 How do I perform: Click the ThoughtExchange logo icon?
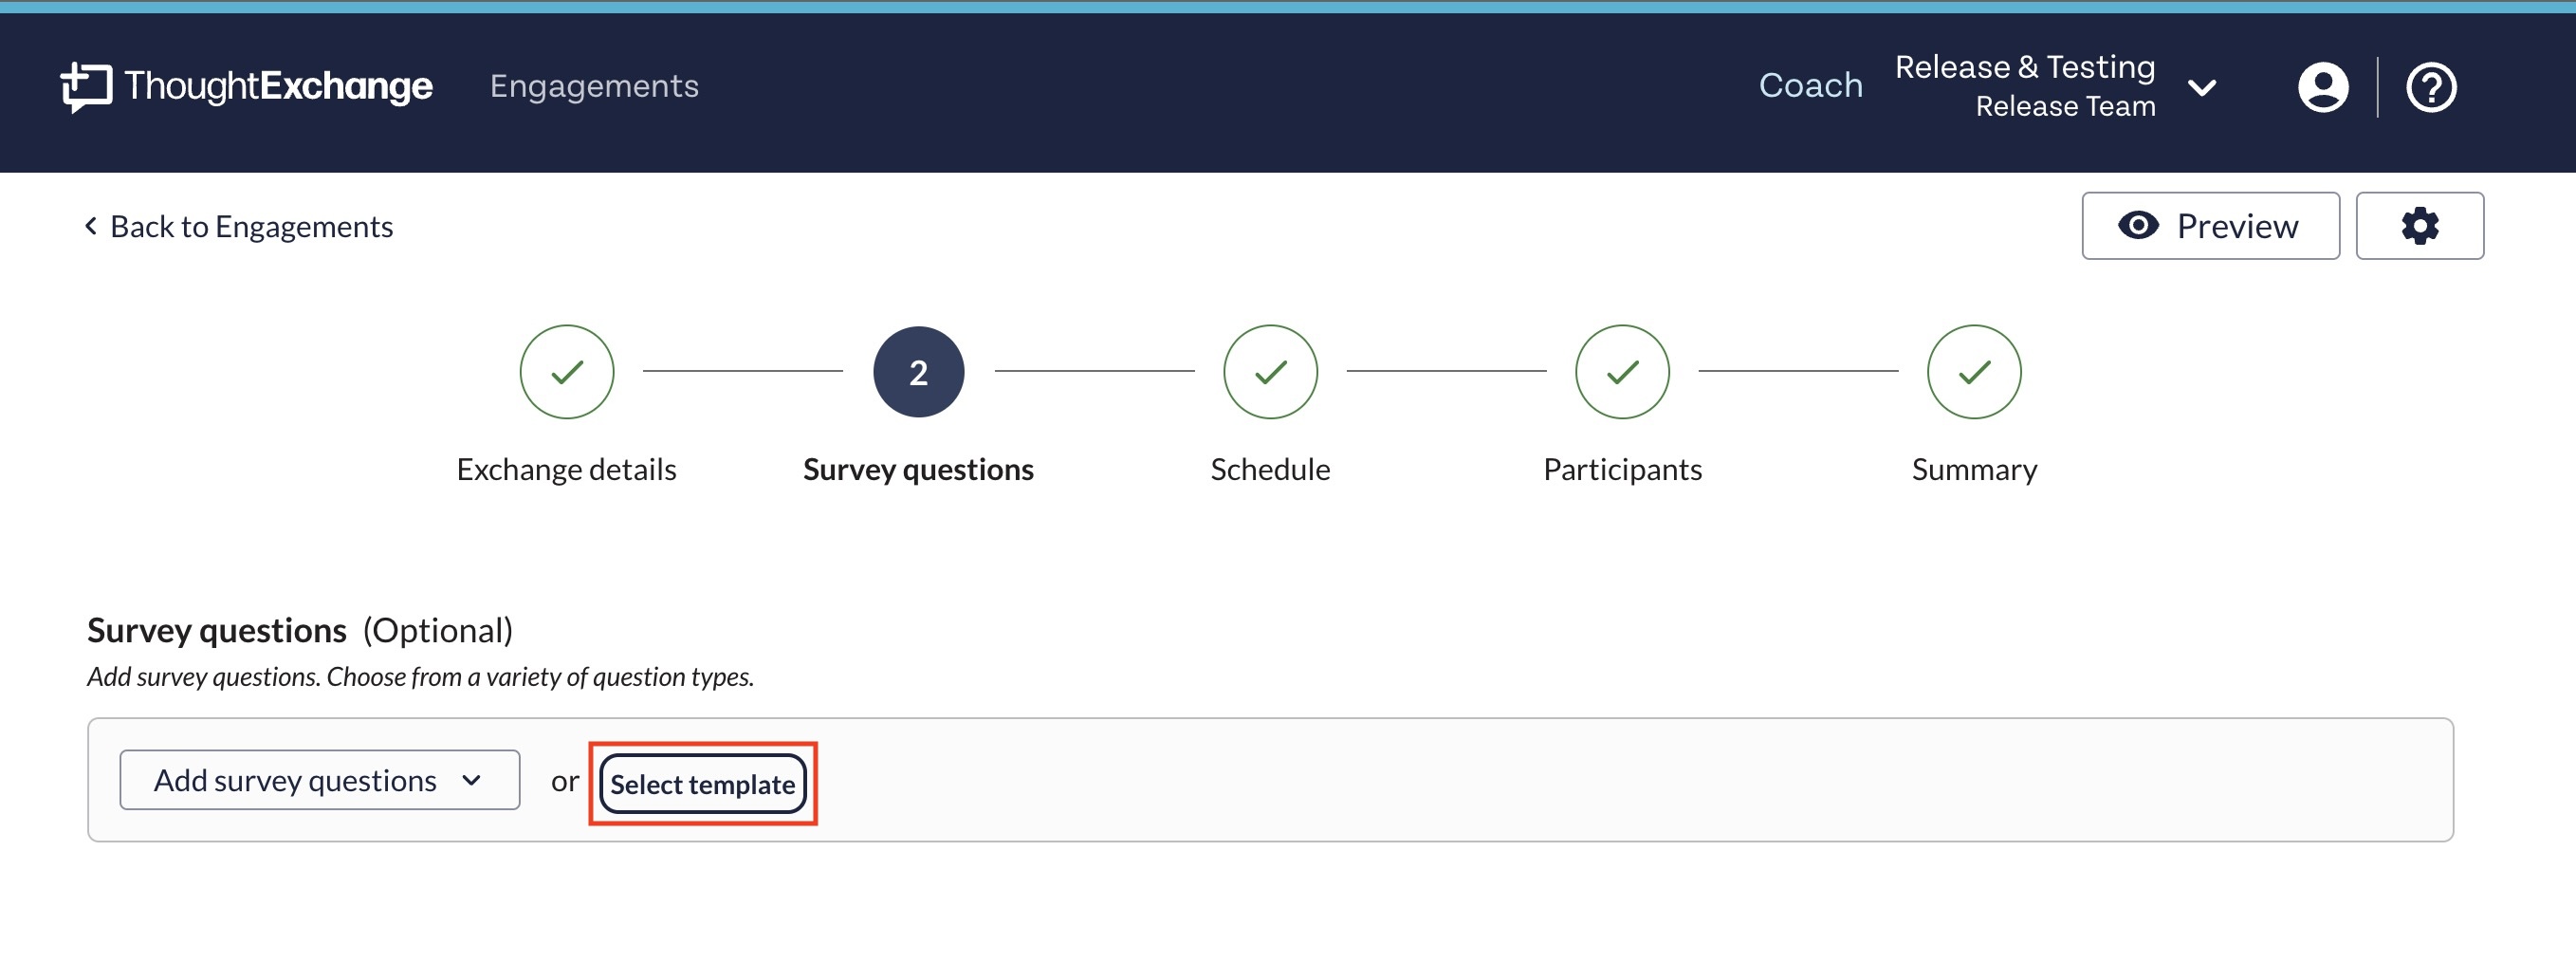[86, 87]
